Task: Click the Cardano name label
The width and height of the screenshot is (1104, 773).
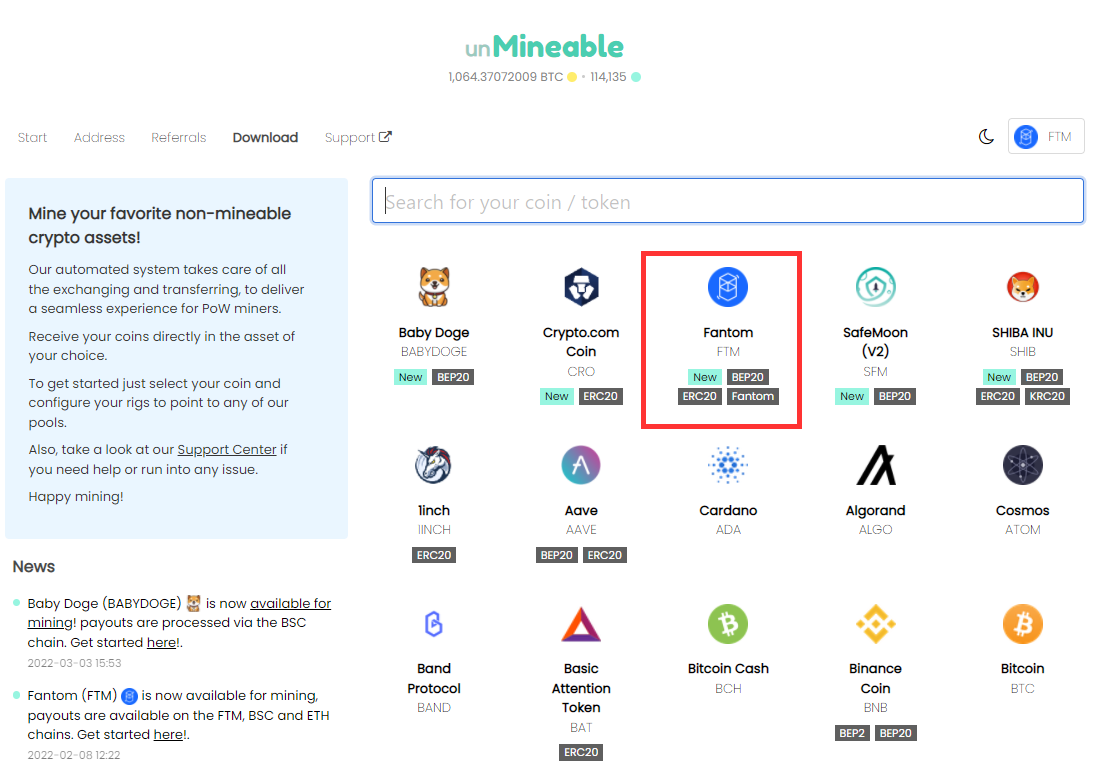Action: tap(728, 510)
